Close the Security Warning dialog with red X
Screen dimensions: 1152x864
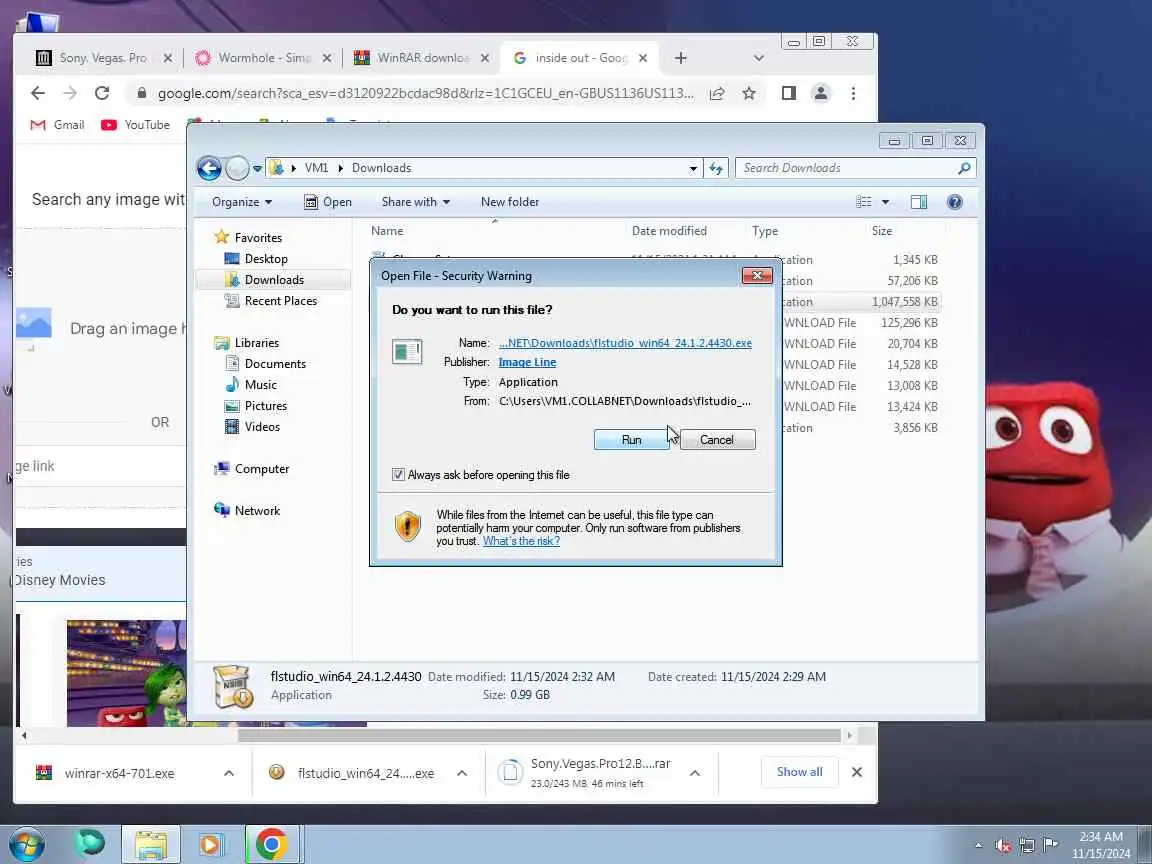757,276
